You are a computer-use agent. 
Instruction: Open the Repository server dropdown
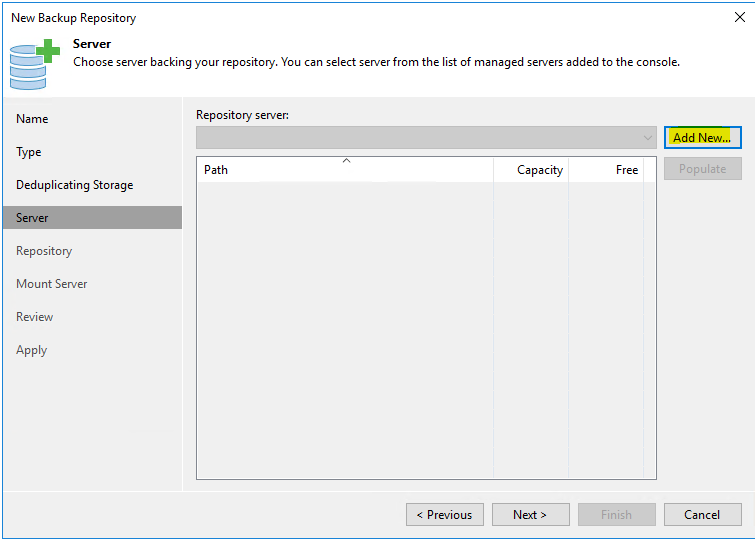[426, 138]
